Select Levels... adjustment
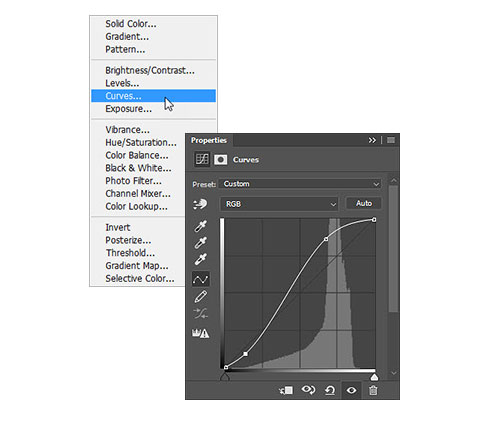The width and height of the screenshot is (490, 427). pyautogui.click(x=153, y=83)
